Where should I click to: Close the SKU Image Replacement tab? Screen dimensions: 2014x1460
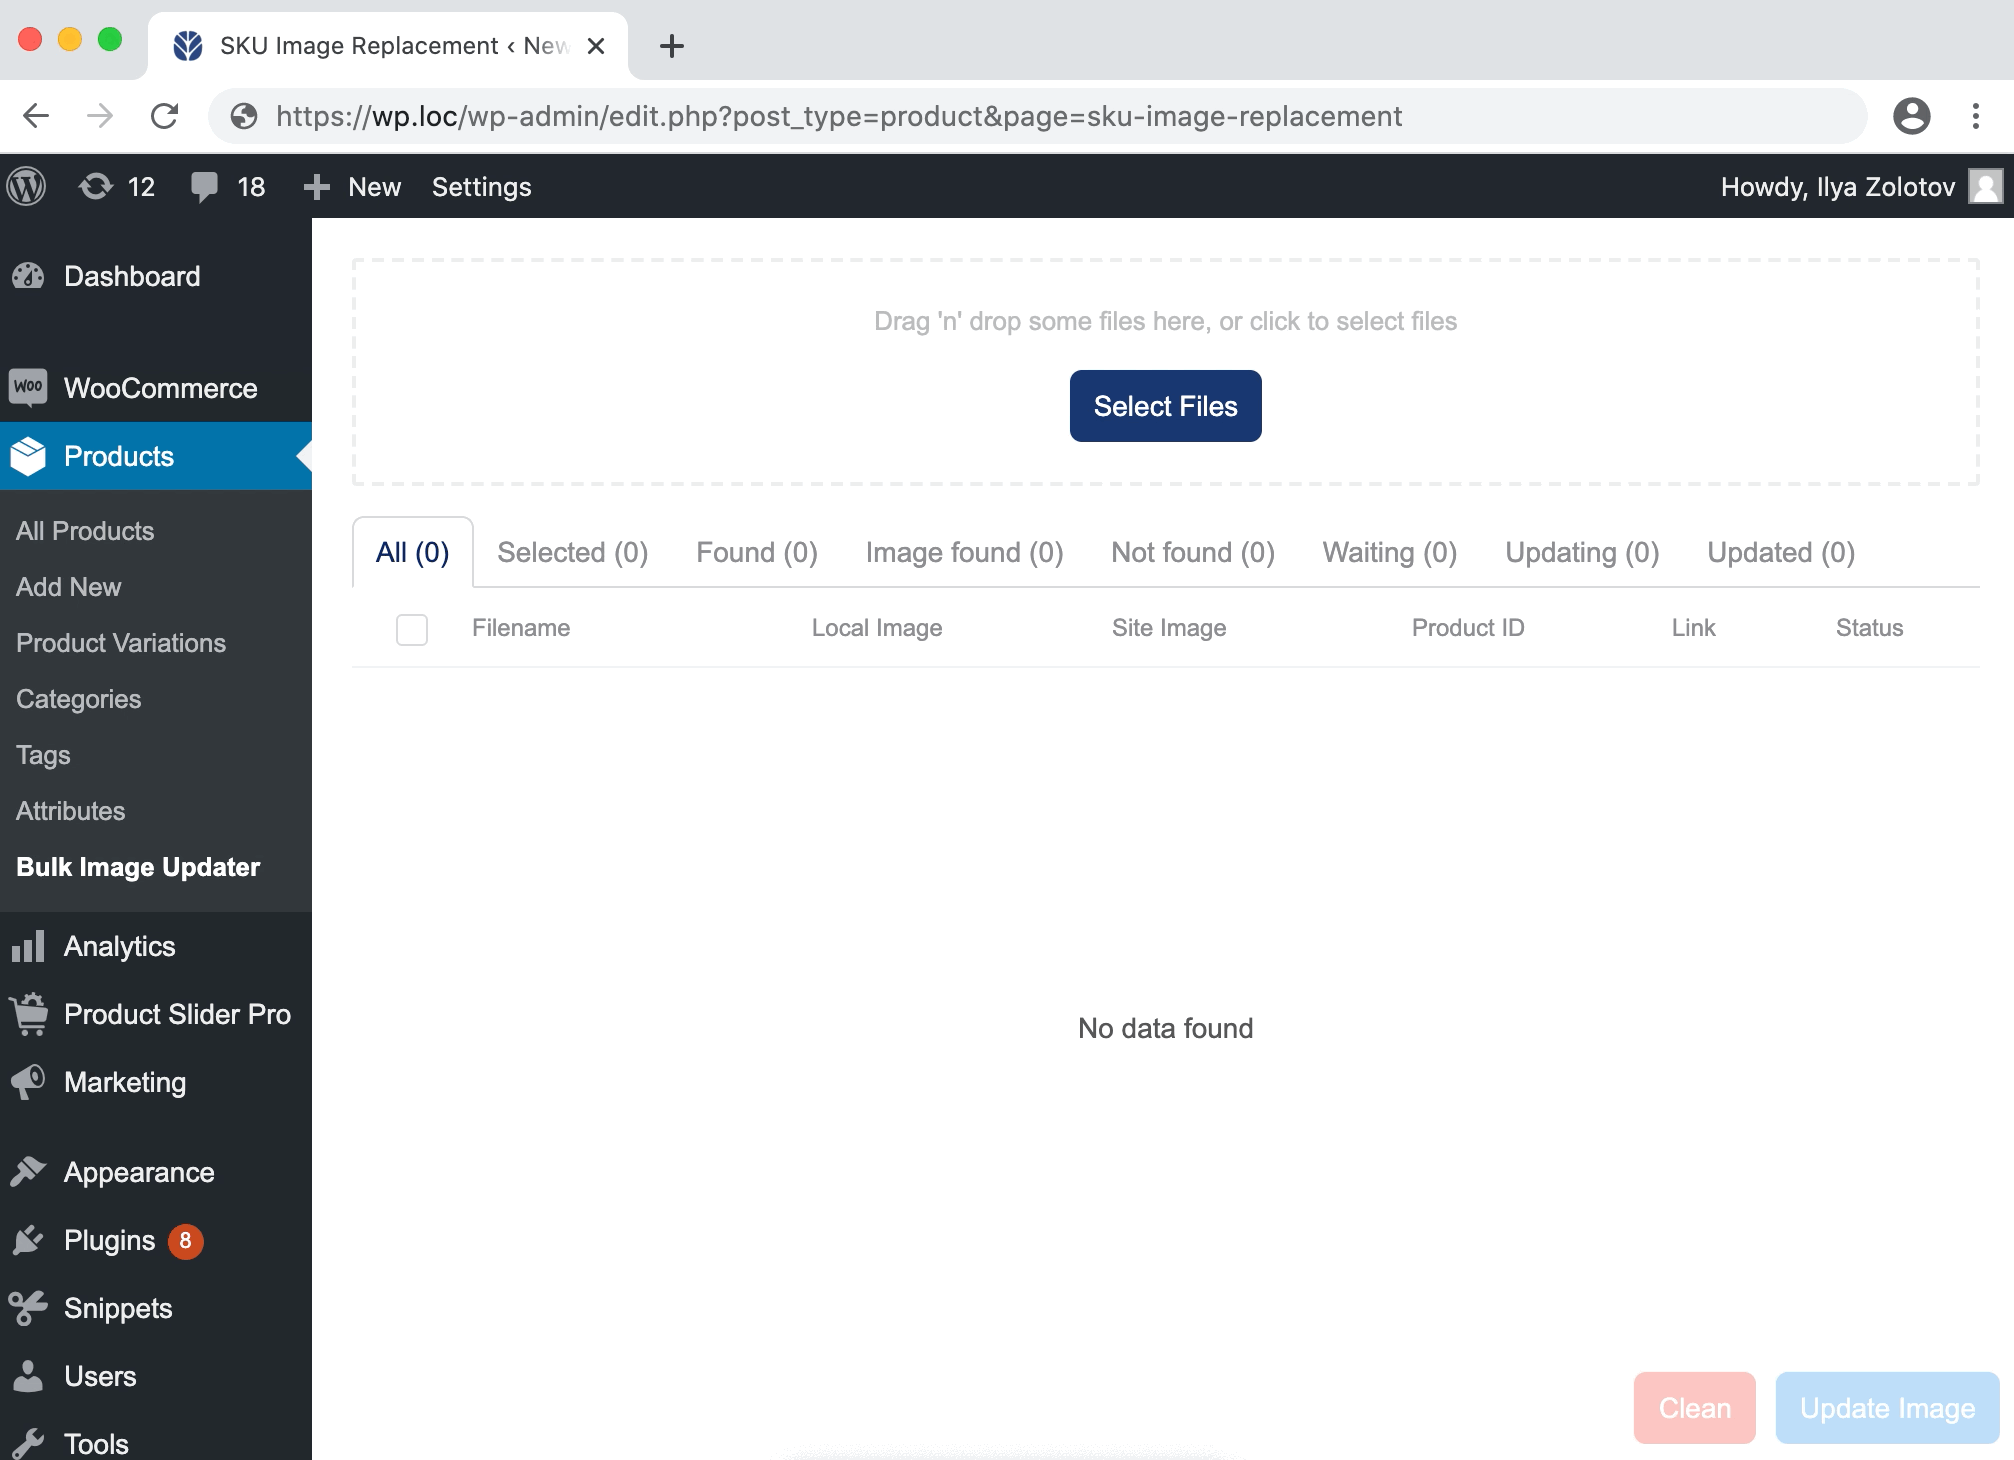pyautogui.click(x=596, y=46)
